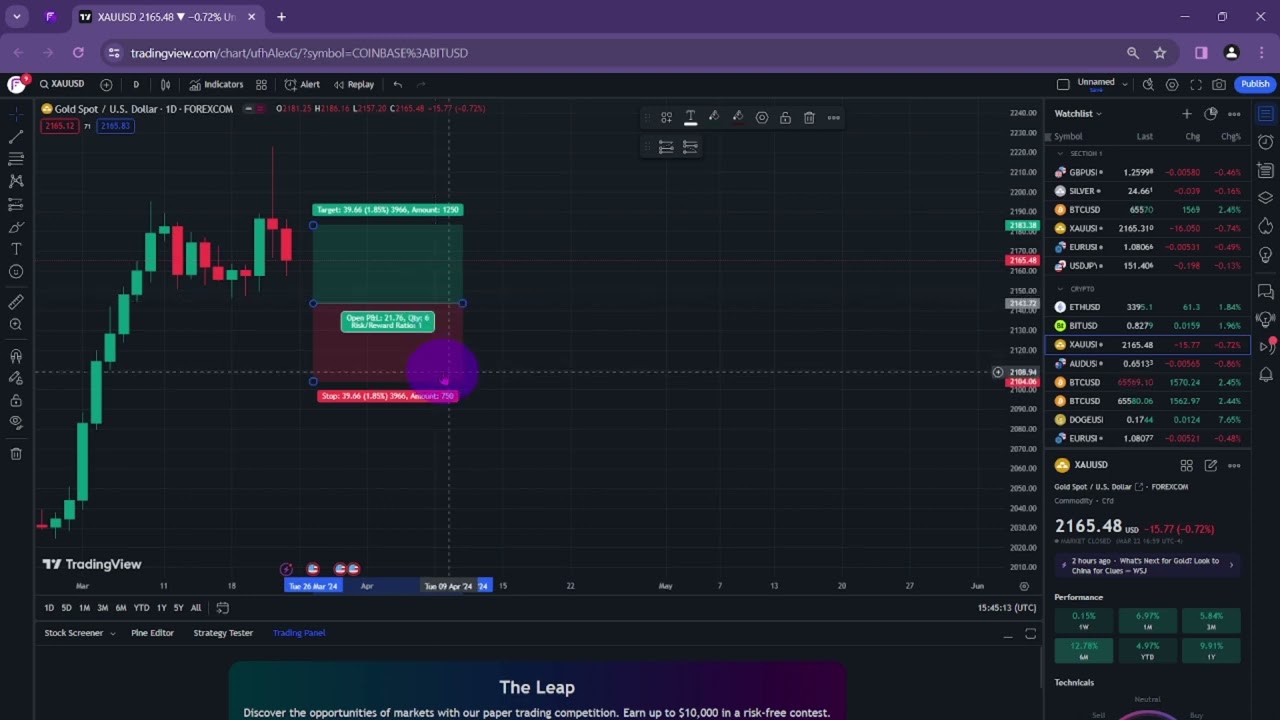This screenshot has width=1280, height=720.
Task: Click the Publish button
Action: tap(1255, 84)
